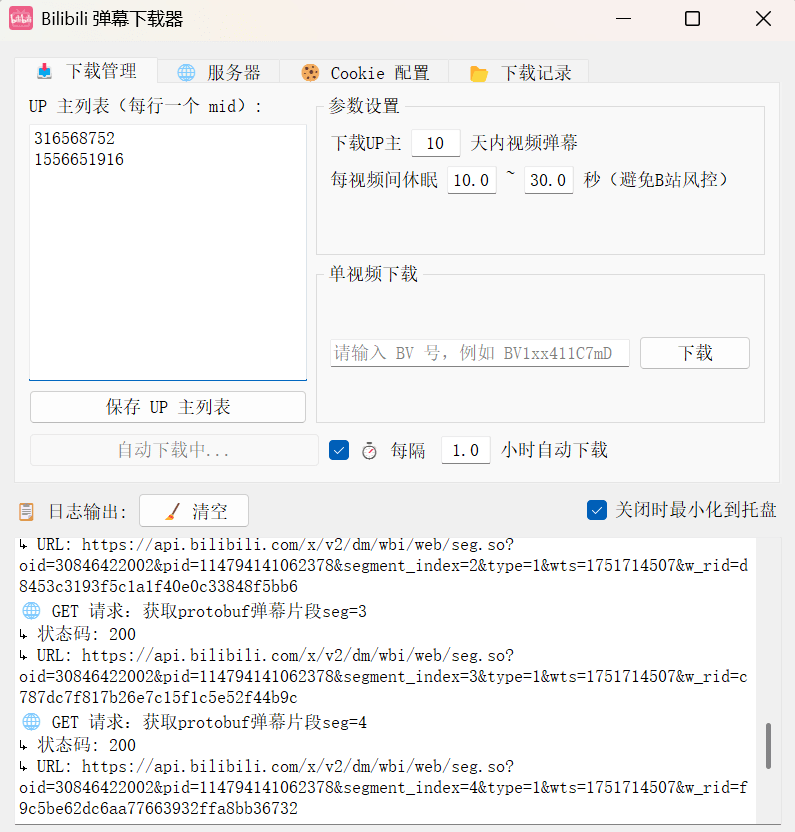Click the Bilibili app logo icon

(x=21, y=19)
